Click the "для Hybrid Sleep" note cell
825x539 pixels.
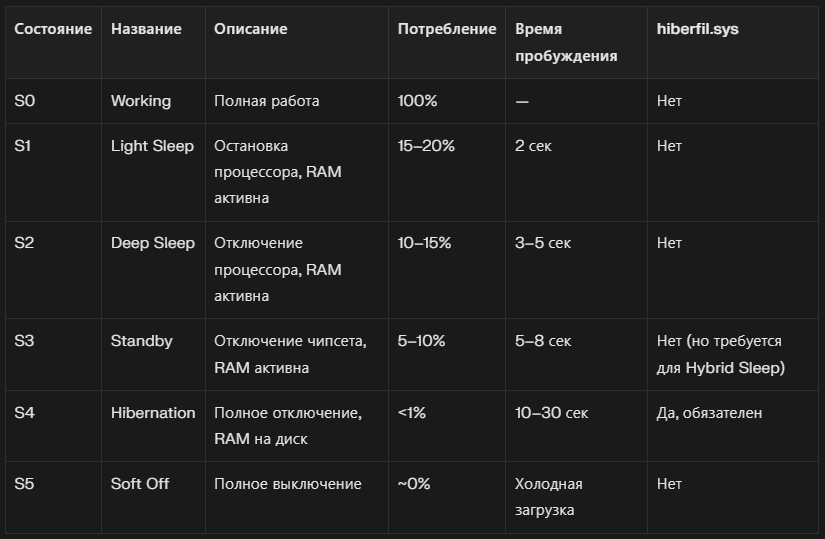[721, 367]
